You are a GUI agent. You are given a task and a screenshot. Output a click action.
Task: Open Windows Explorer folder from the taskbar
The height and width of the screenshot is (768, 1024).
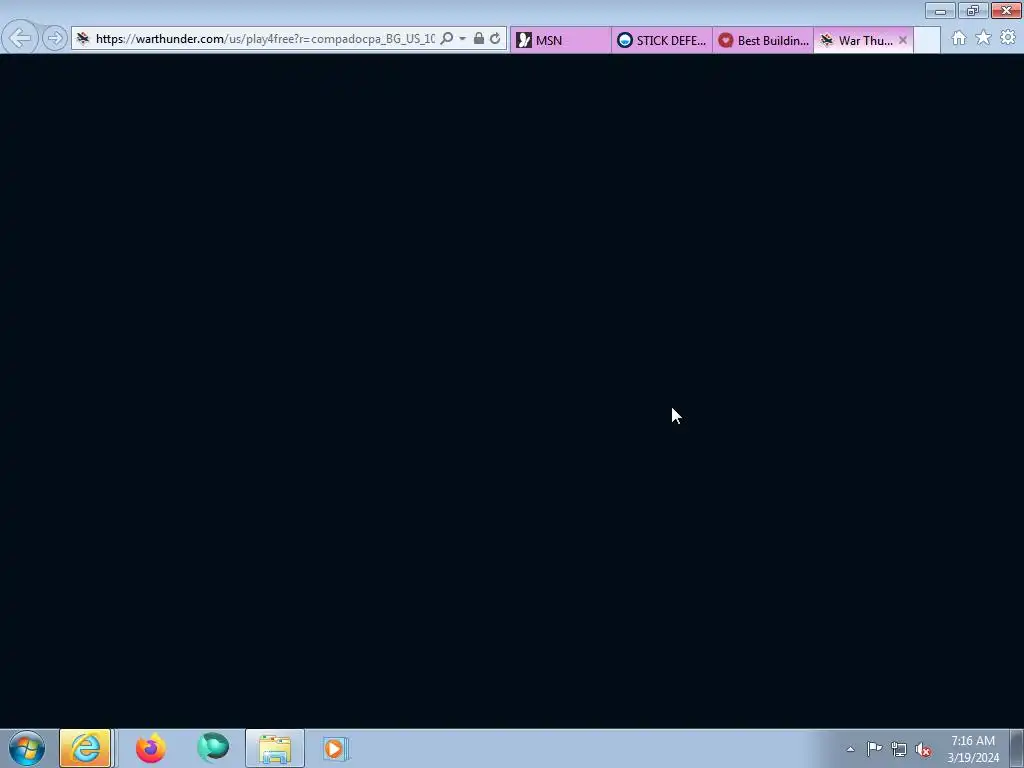275,748
